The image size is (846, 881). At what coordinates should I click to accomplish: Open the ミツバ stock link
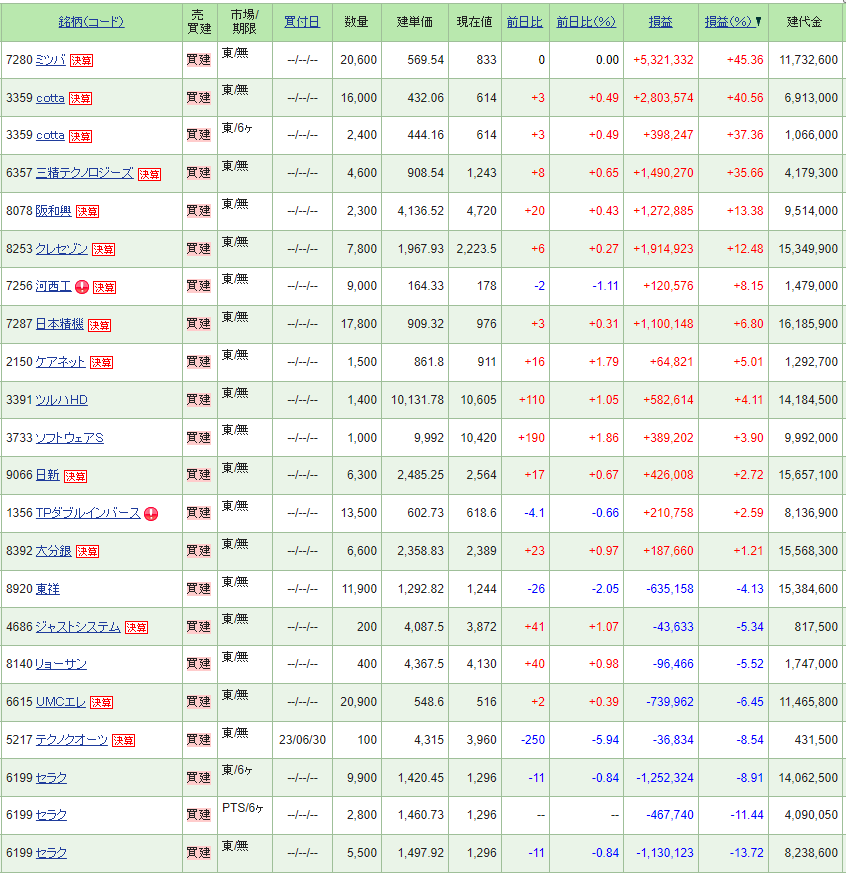pos(51,60)
